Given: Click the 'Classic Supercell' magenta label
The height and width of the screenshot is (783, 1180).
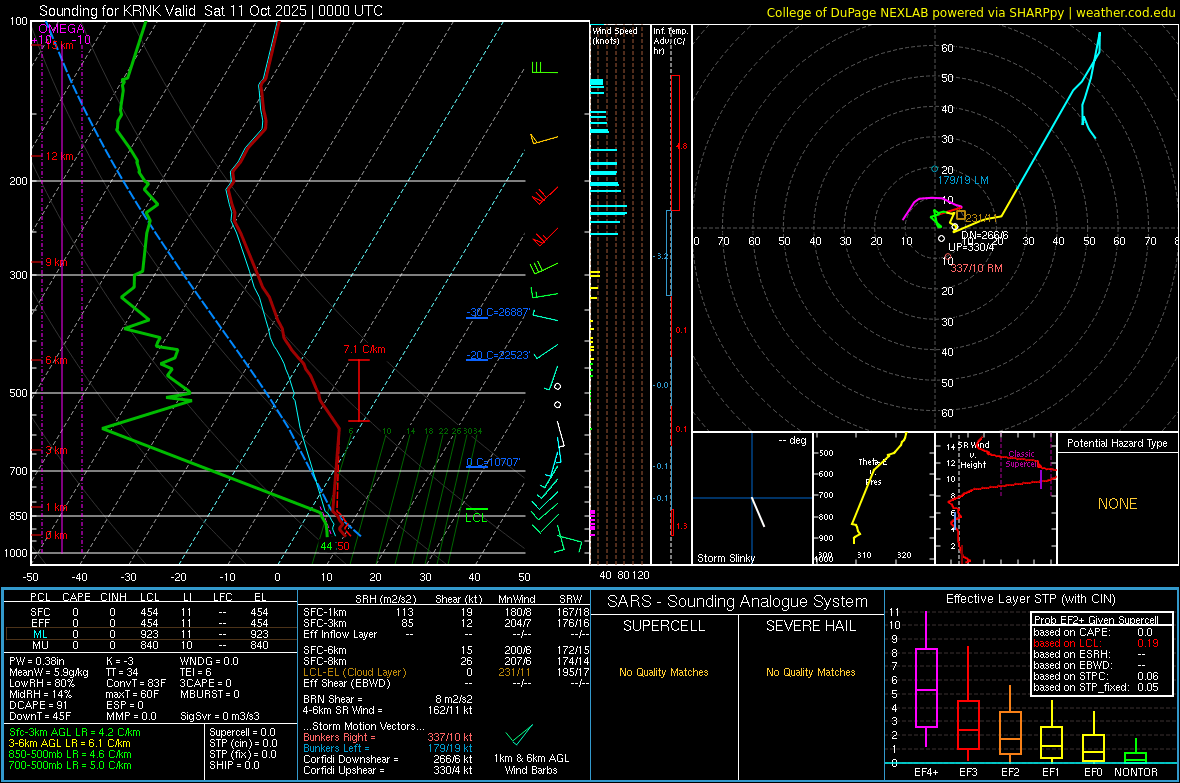Looking at the screenshot, I should (1021, 459).
